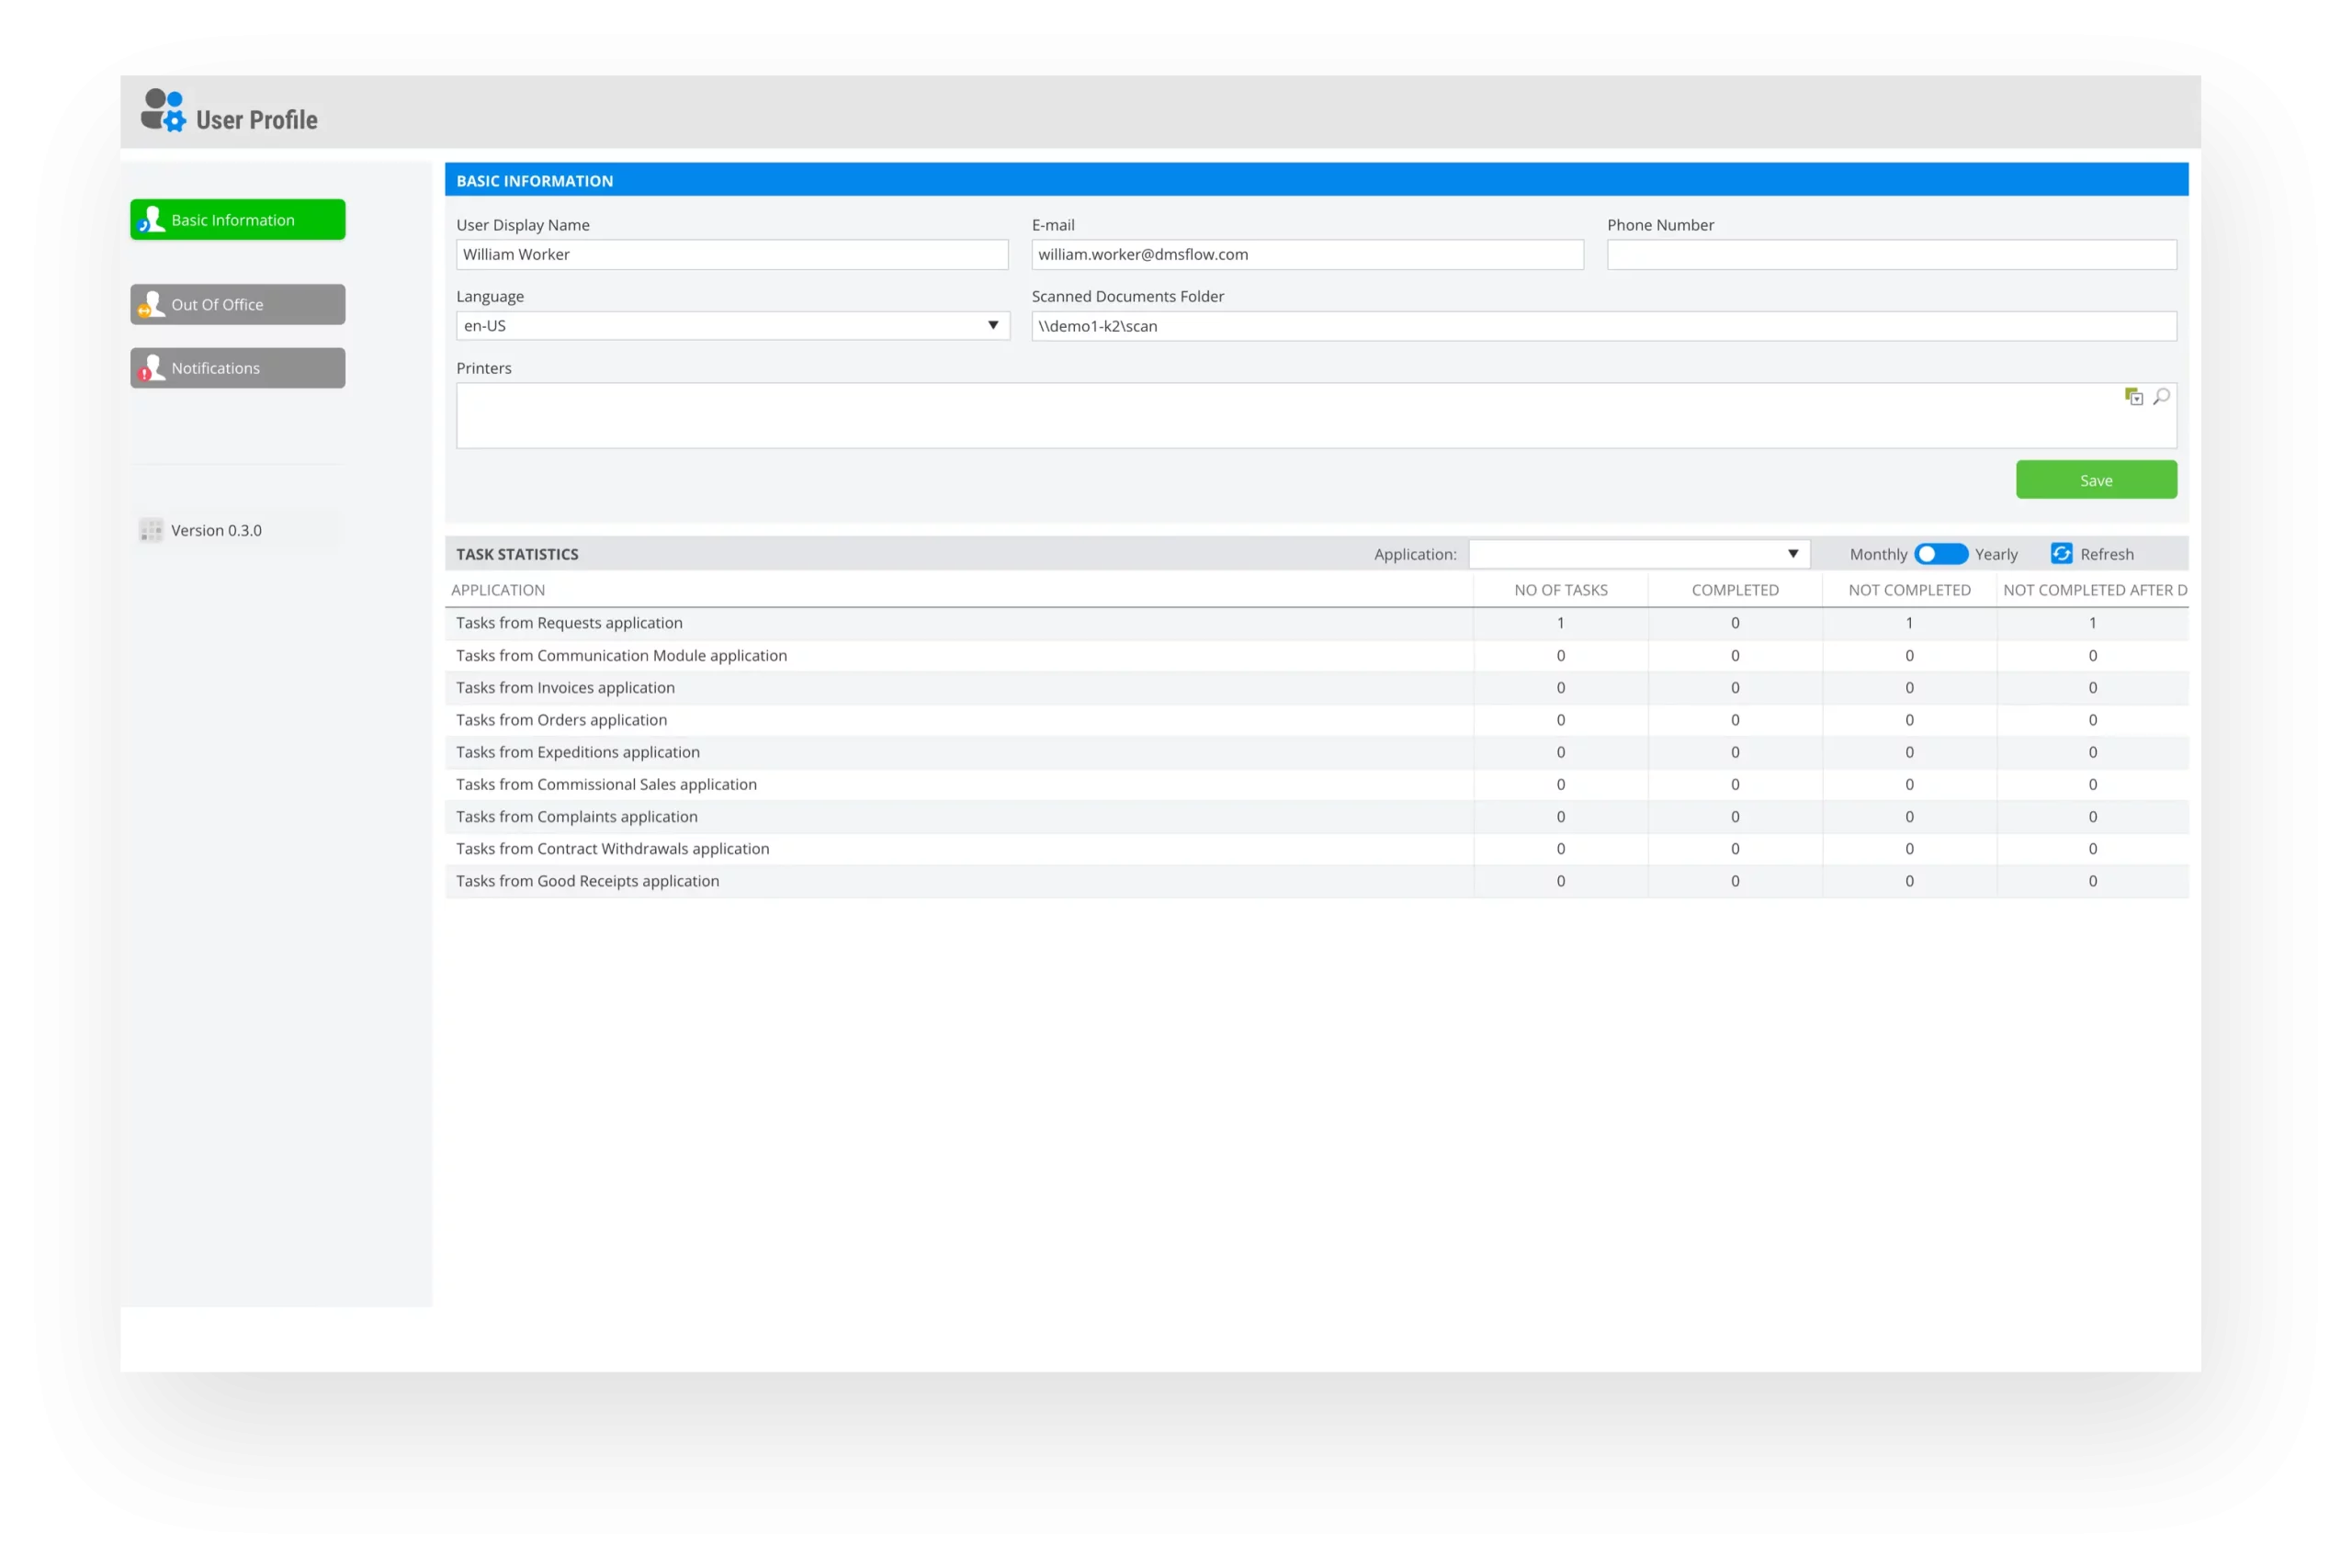2352x1568 pixels.
Task: Click Not Completed value for Requests row
Action: click(1909, 623)
